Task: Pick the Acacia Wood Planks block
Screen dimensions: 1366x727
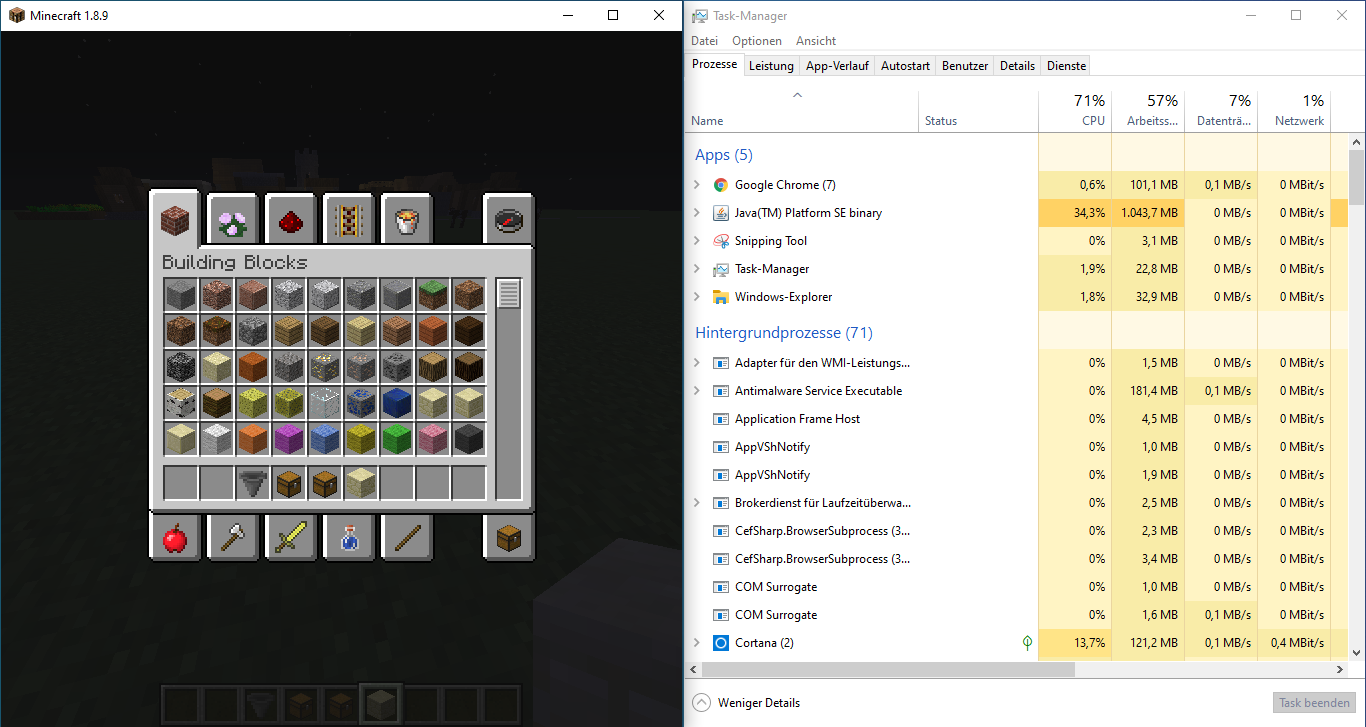Action: [x=433, y=331]
